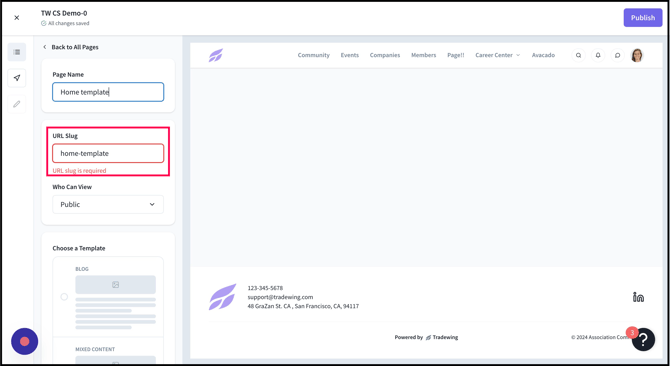Open the Who Can View Public dropdown
This screenshot has height=366, width=670.
click(108, 205)
